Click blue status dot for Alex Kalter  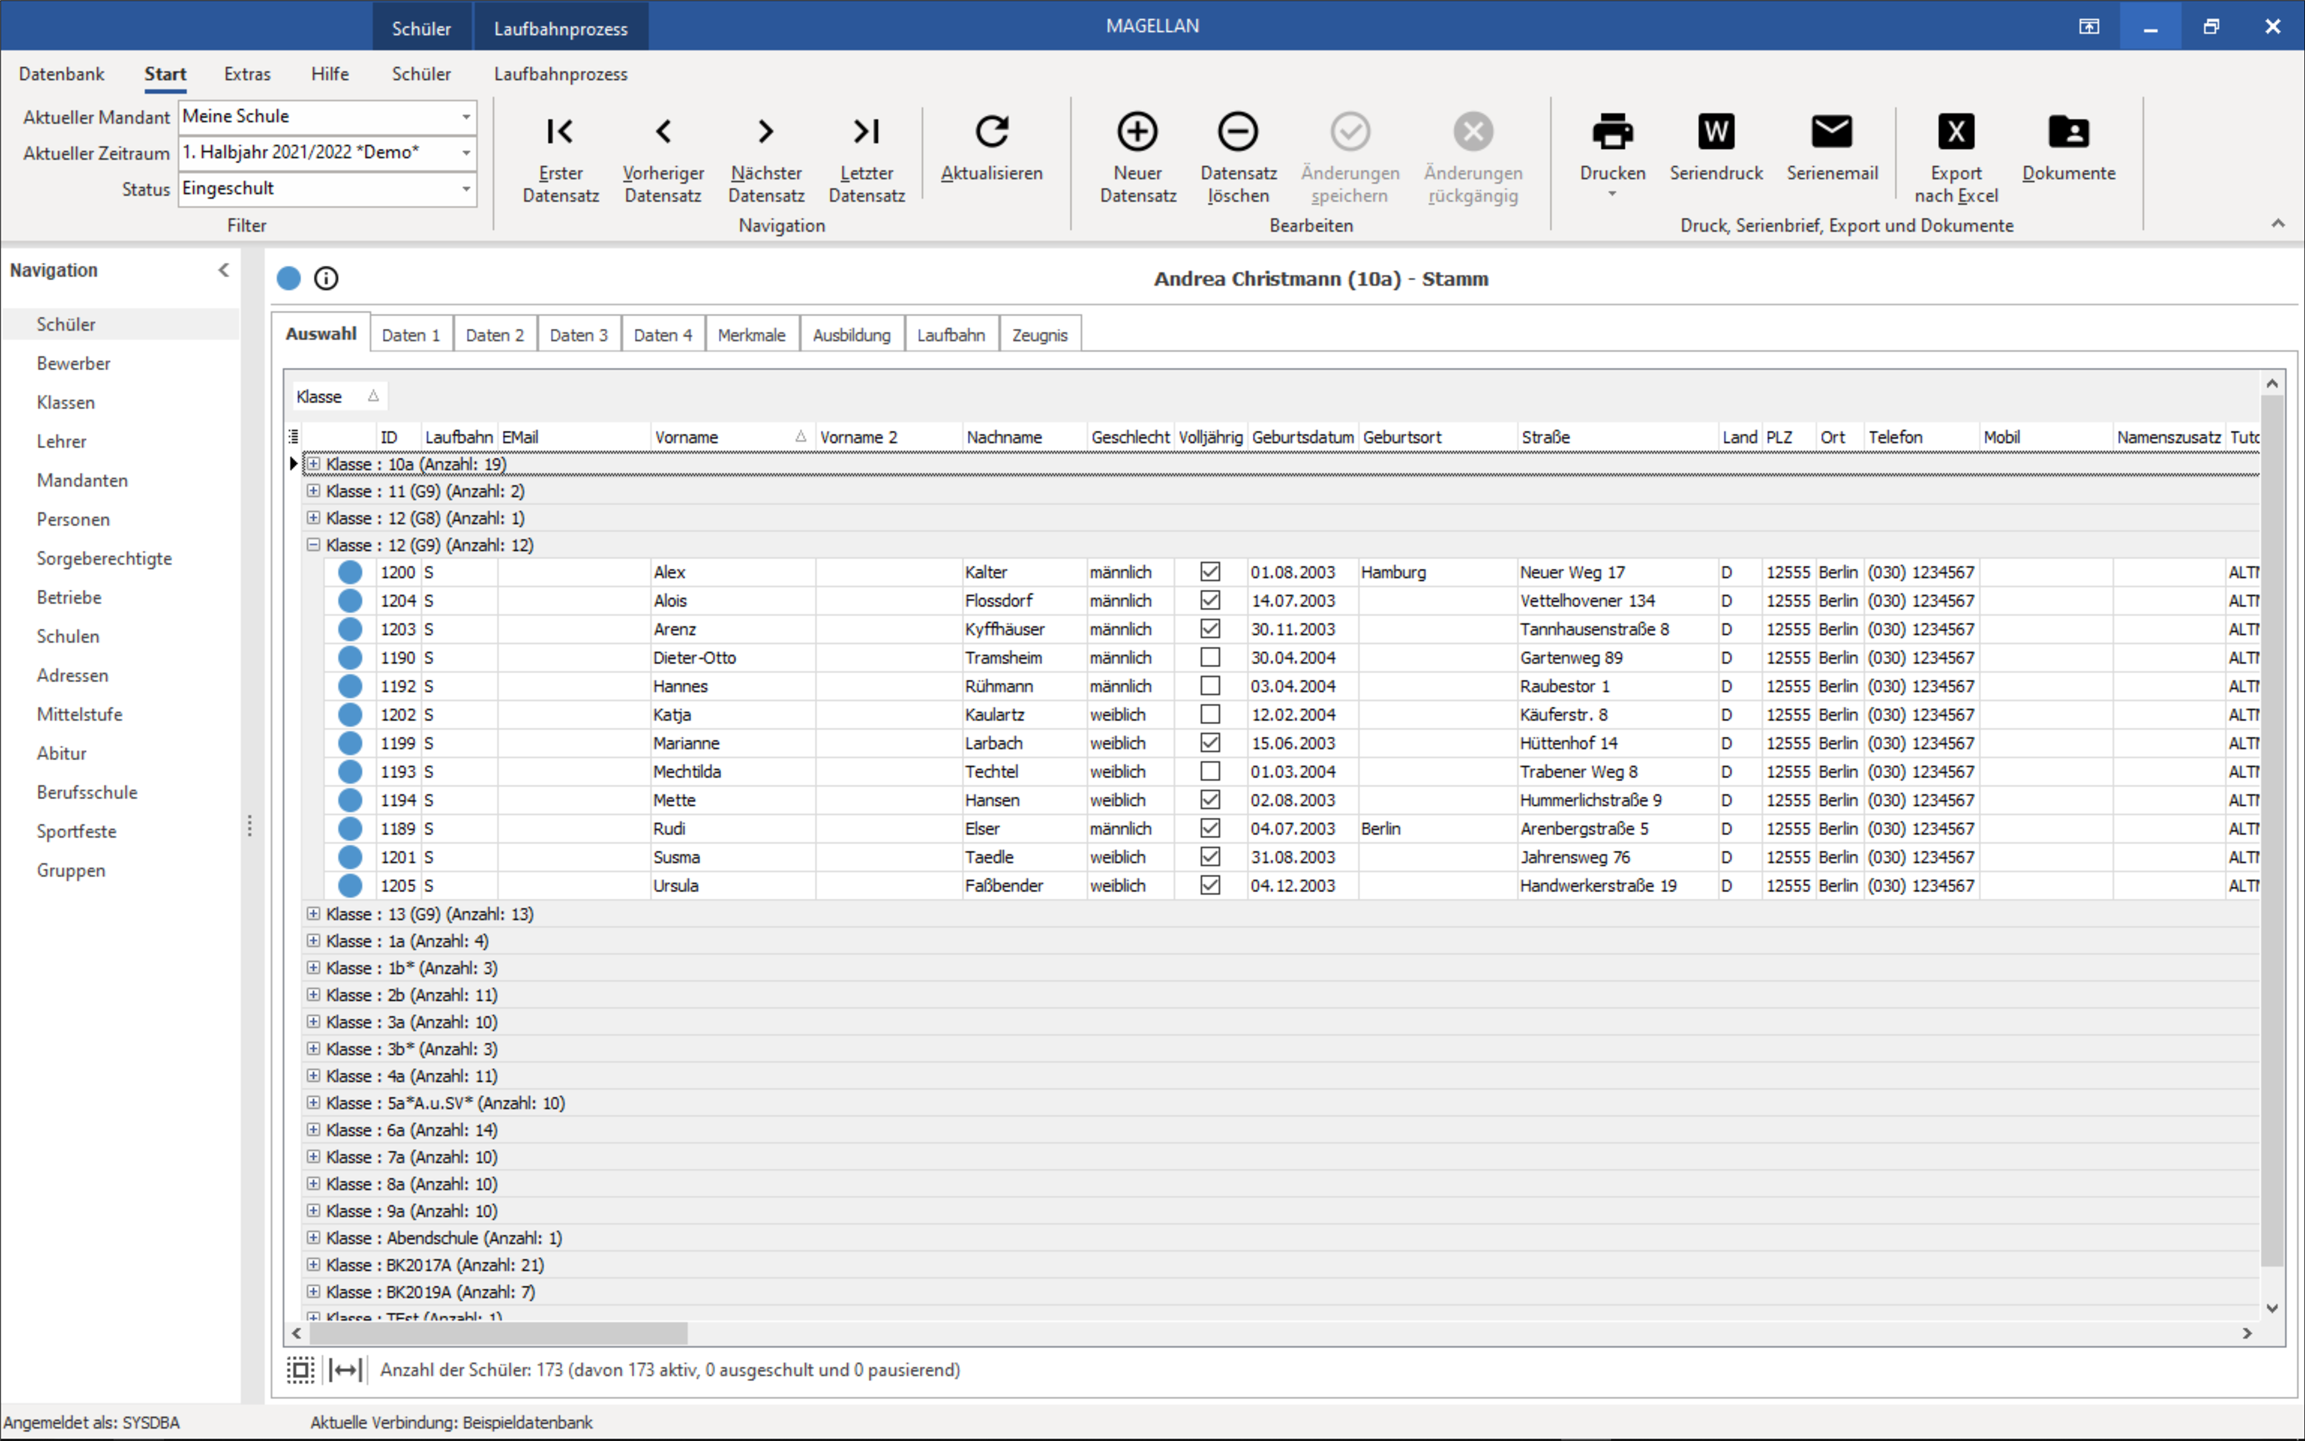[350, 572]
